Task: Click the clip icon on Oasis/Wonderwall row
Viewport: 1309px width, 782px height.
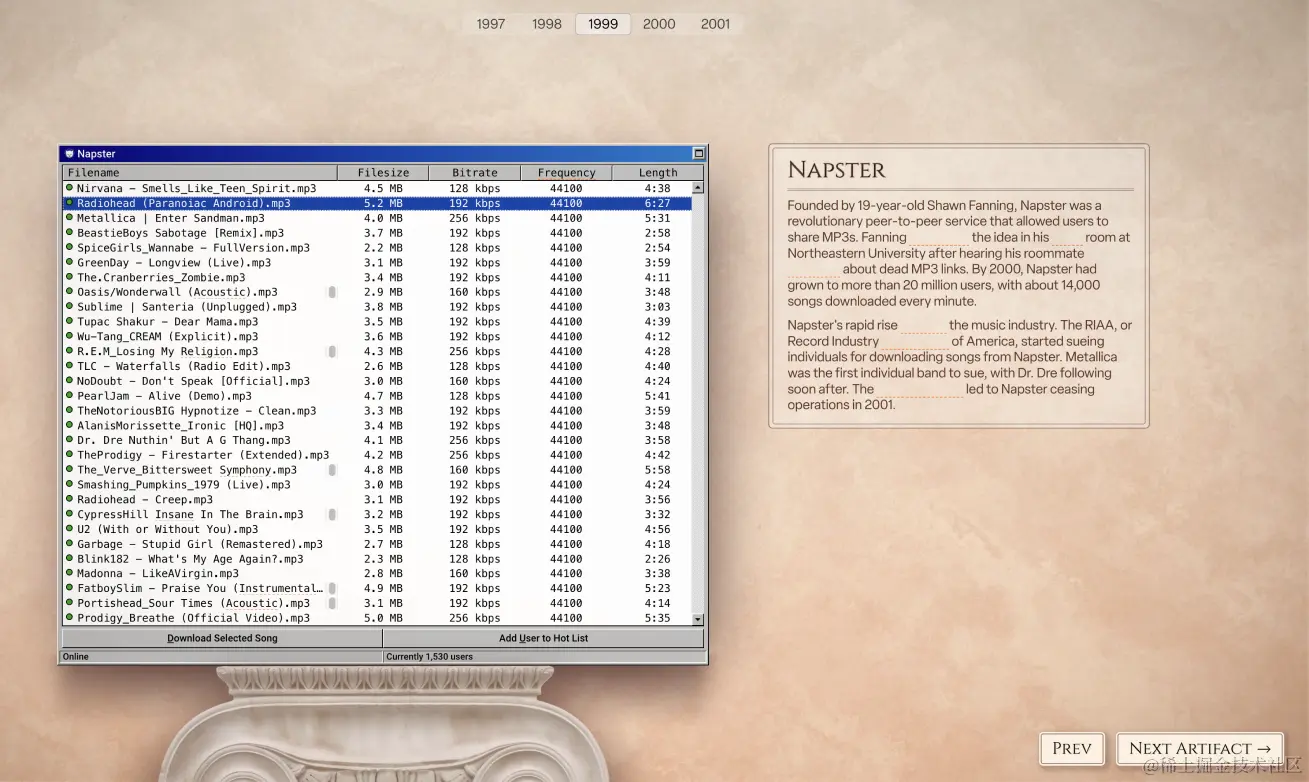Action: coord(332,292)
